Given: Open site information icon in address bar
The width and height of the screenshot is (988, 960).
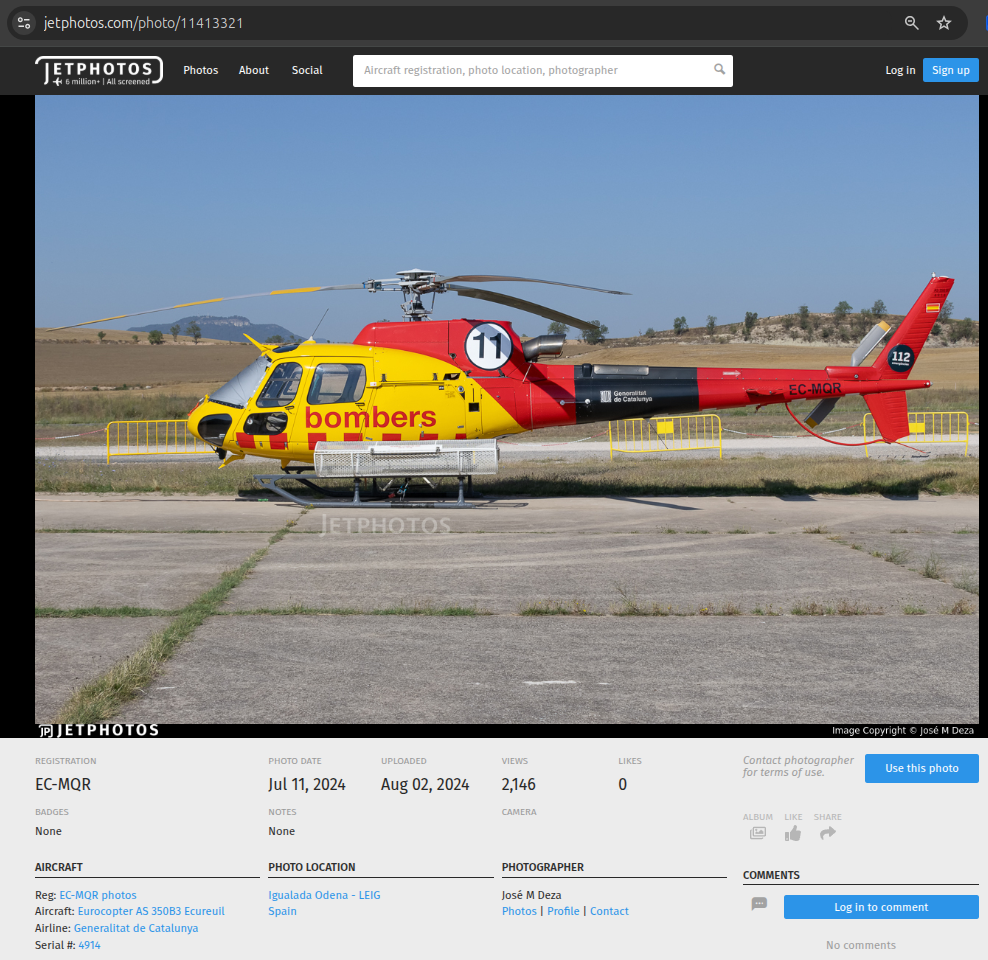Looking at the screenshot, I should tap(24, 23).
